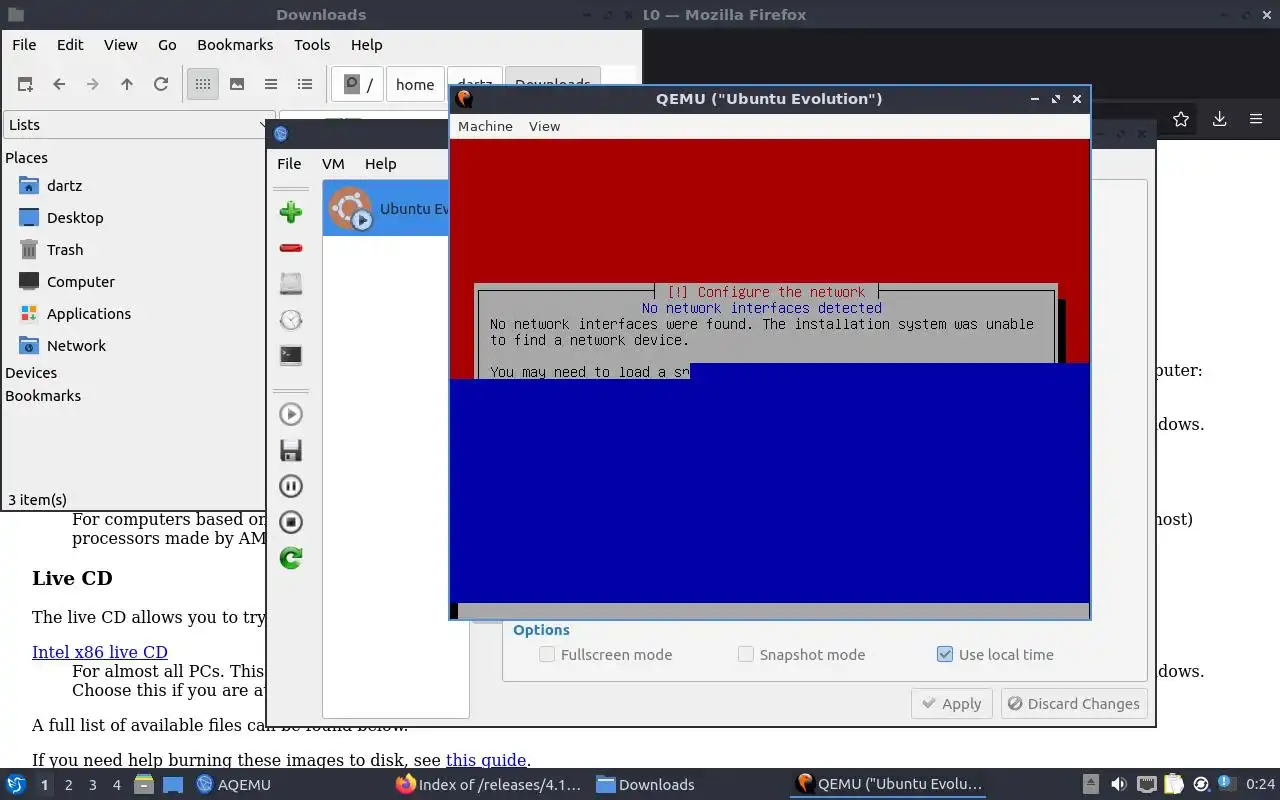Select the Ubuntu Evolution VM in AQEMU list
The height and width of the screenshot is (800, 1280).
click(x=386, y=208)
